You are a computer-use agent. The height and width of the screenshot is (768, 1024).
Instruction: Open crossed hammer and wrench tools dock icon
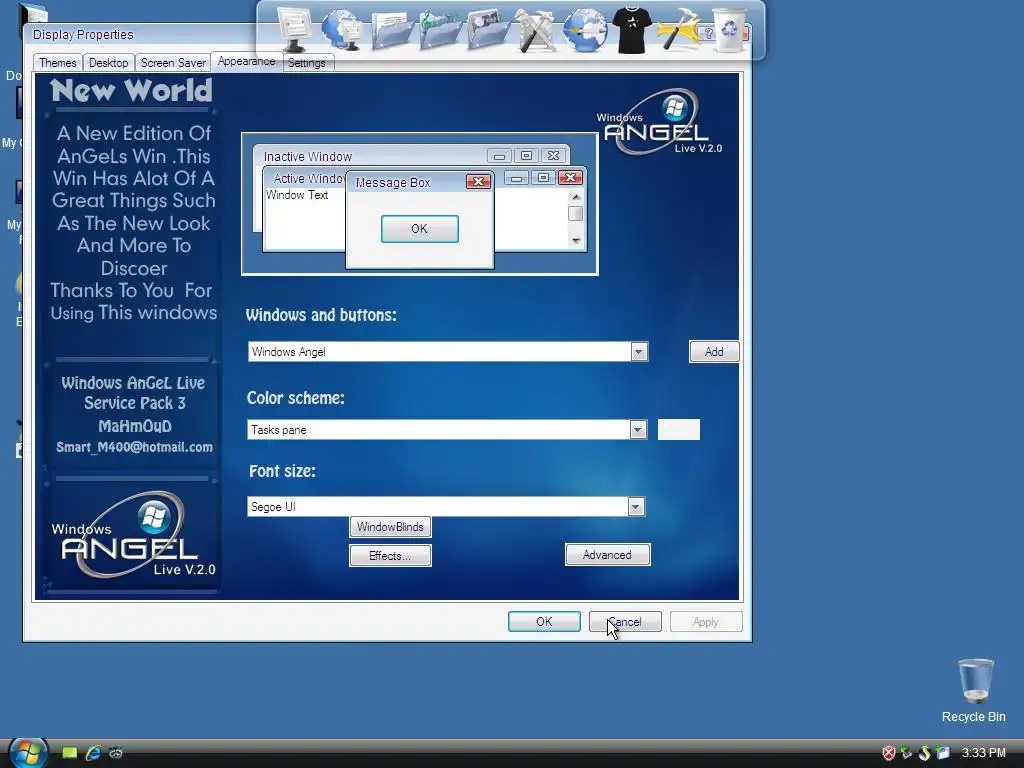pos(536,30)
